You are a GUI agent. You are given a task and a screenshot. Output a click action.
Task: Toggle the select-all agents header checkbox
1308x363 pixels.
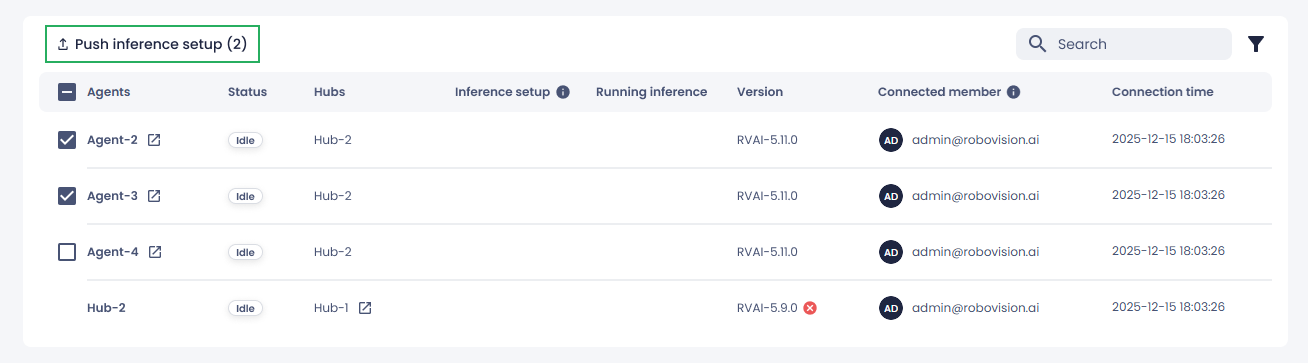click(67, 92)
